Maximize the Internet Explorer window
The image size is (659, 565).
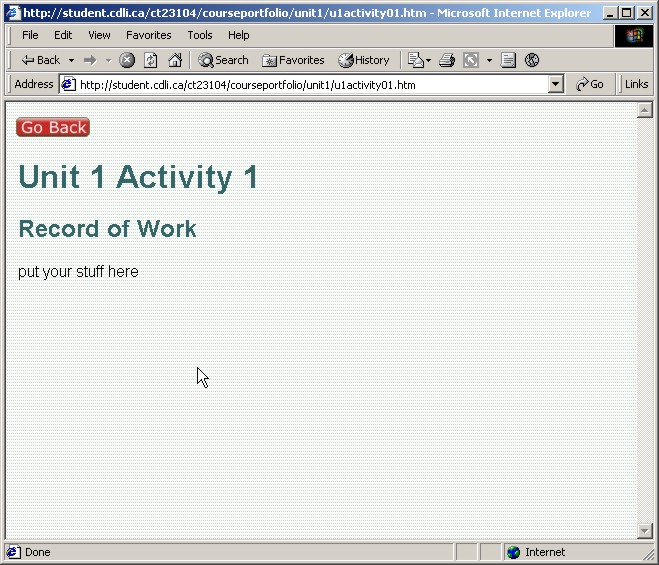click(626, 13)
